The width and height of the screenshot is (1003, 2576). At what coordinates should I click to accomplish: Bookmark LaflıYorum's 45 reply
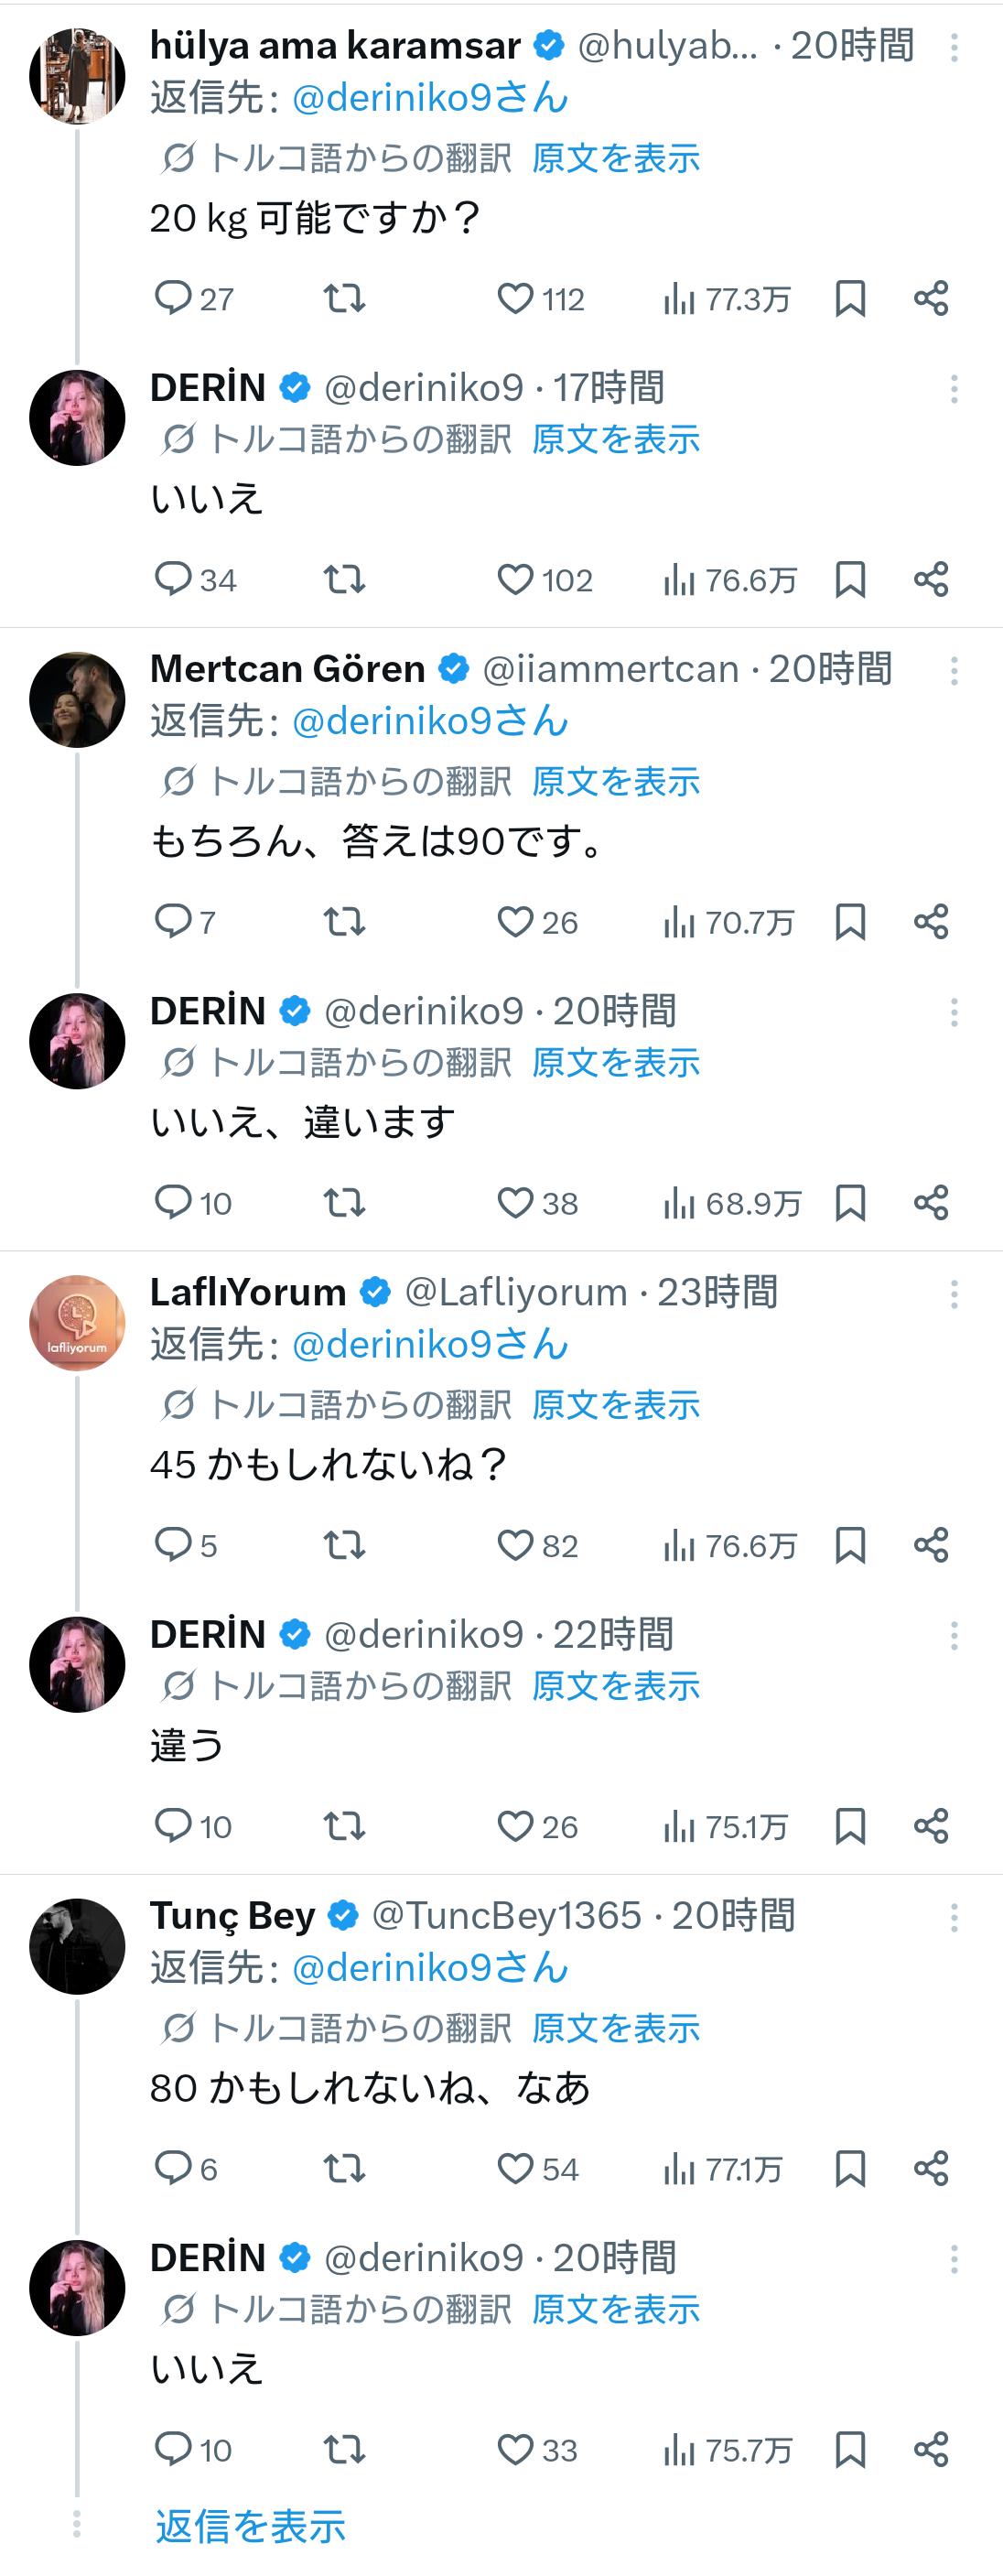pyautogui.click(x=850, y=1545)
